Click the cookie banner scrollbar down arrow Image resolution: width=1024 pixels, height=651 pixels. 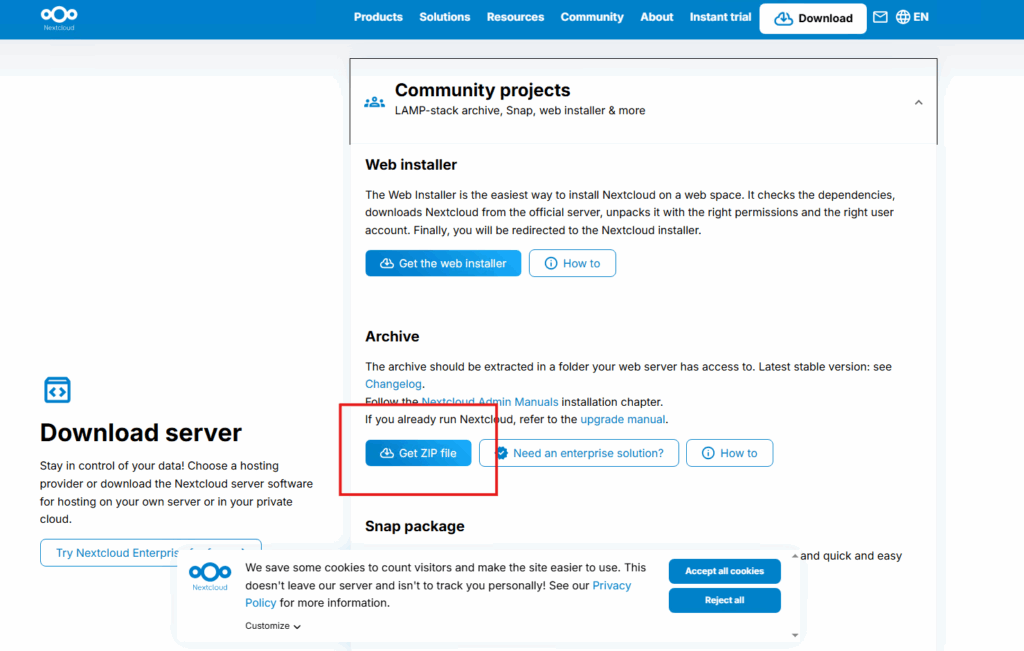[x=795, y=634]
